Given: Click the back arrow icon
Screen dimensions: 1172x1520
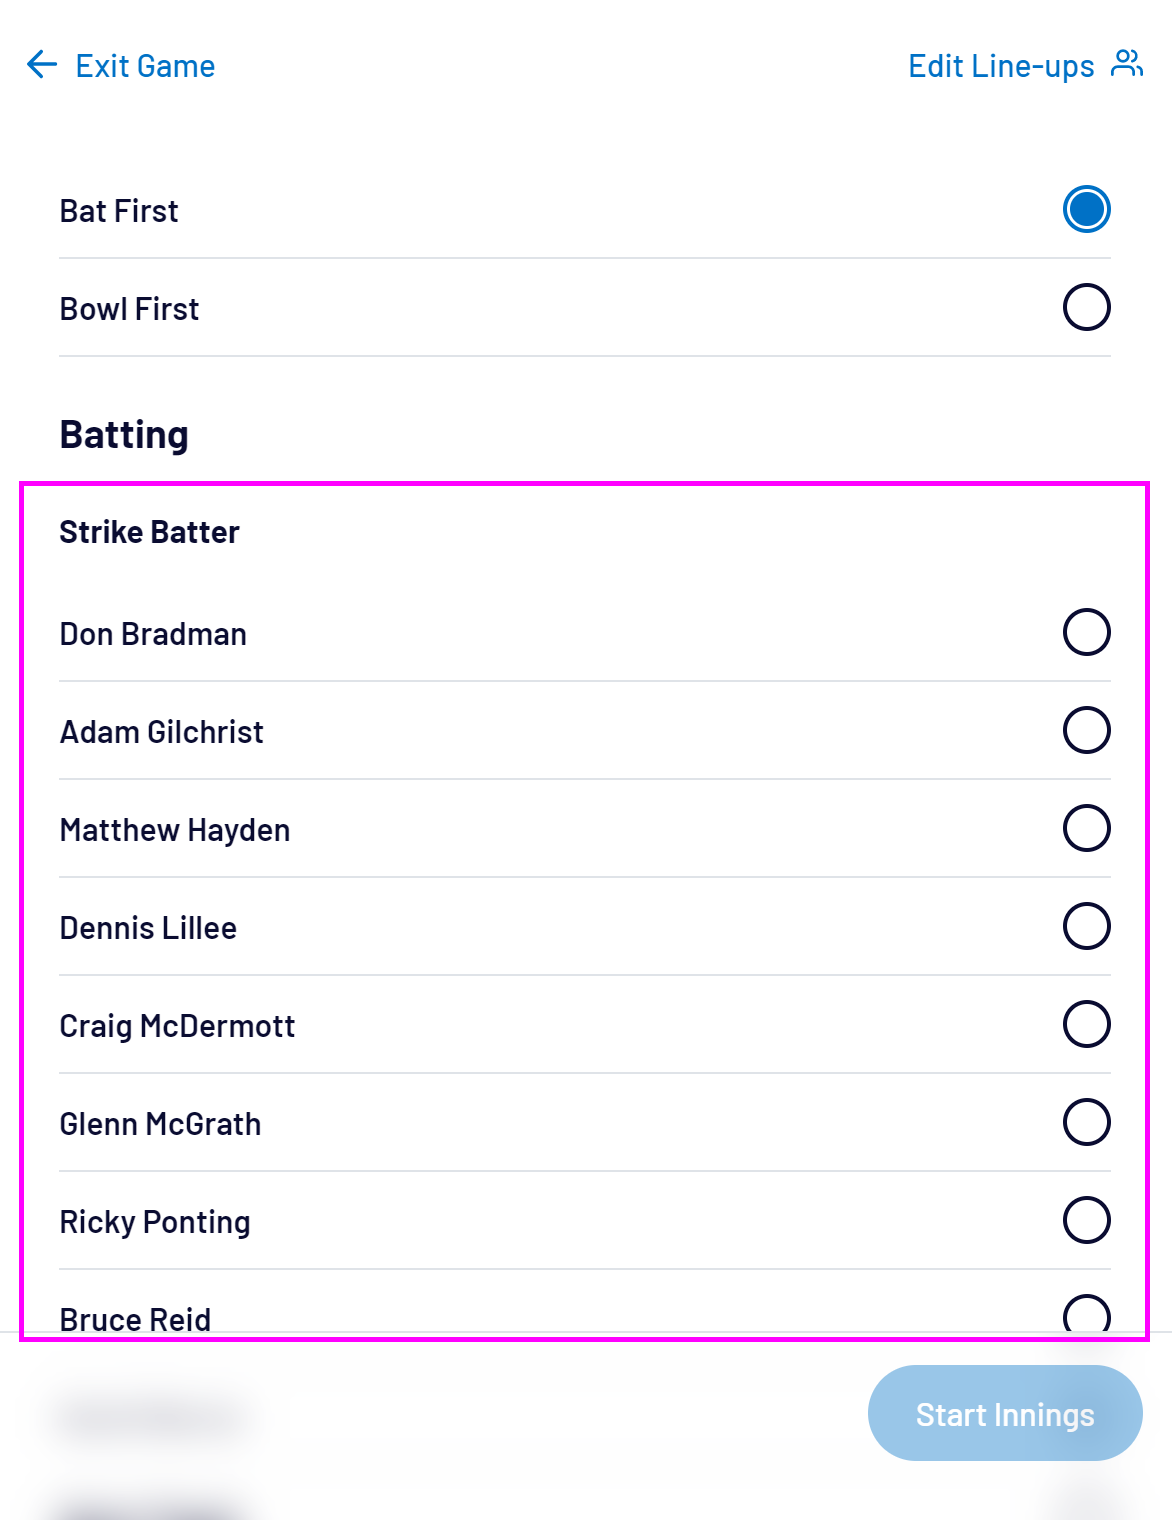Looking at the screenshot, I should (42, 65).
